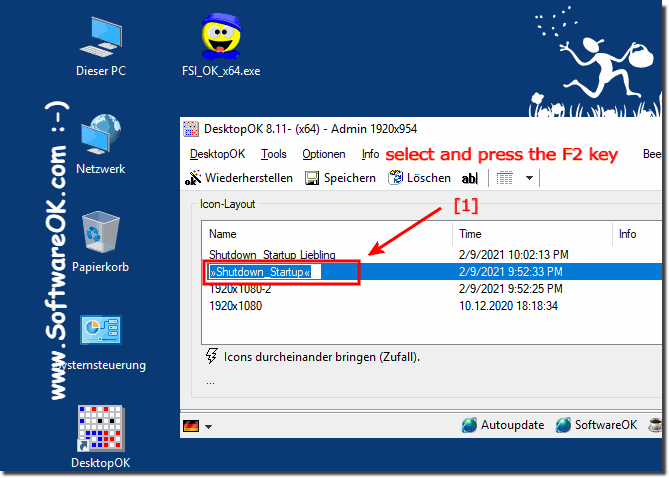Image resolution: width=669 pixels, height=478 pixels.
Task: Open the Optionen menu
Action: click(x=324, y=154)
